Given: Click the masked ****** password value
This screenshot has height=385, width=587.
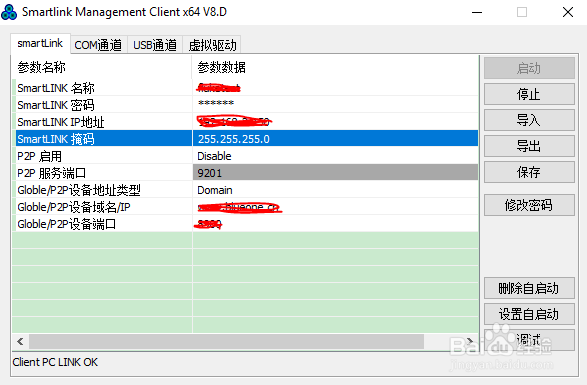Looking at the screenshot, I should 216,104.
